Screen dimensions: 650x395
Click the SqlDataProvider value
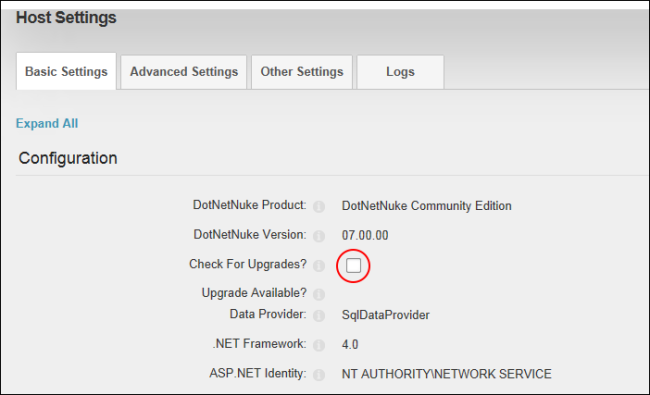pos(386,315)
